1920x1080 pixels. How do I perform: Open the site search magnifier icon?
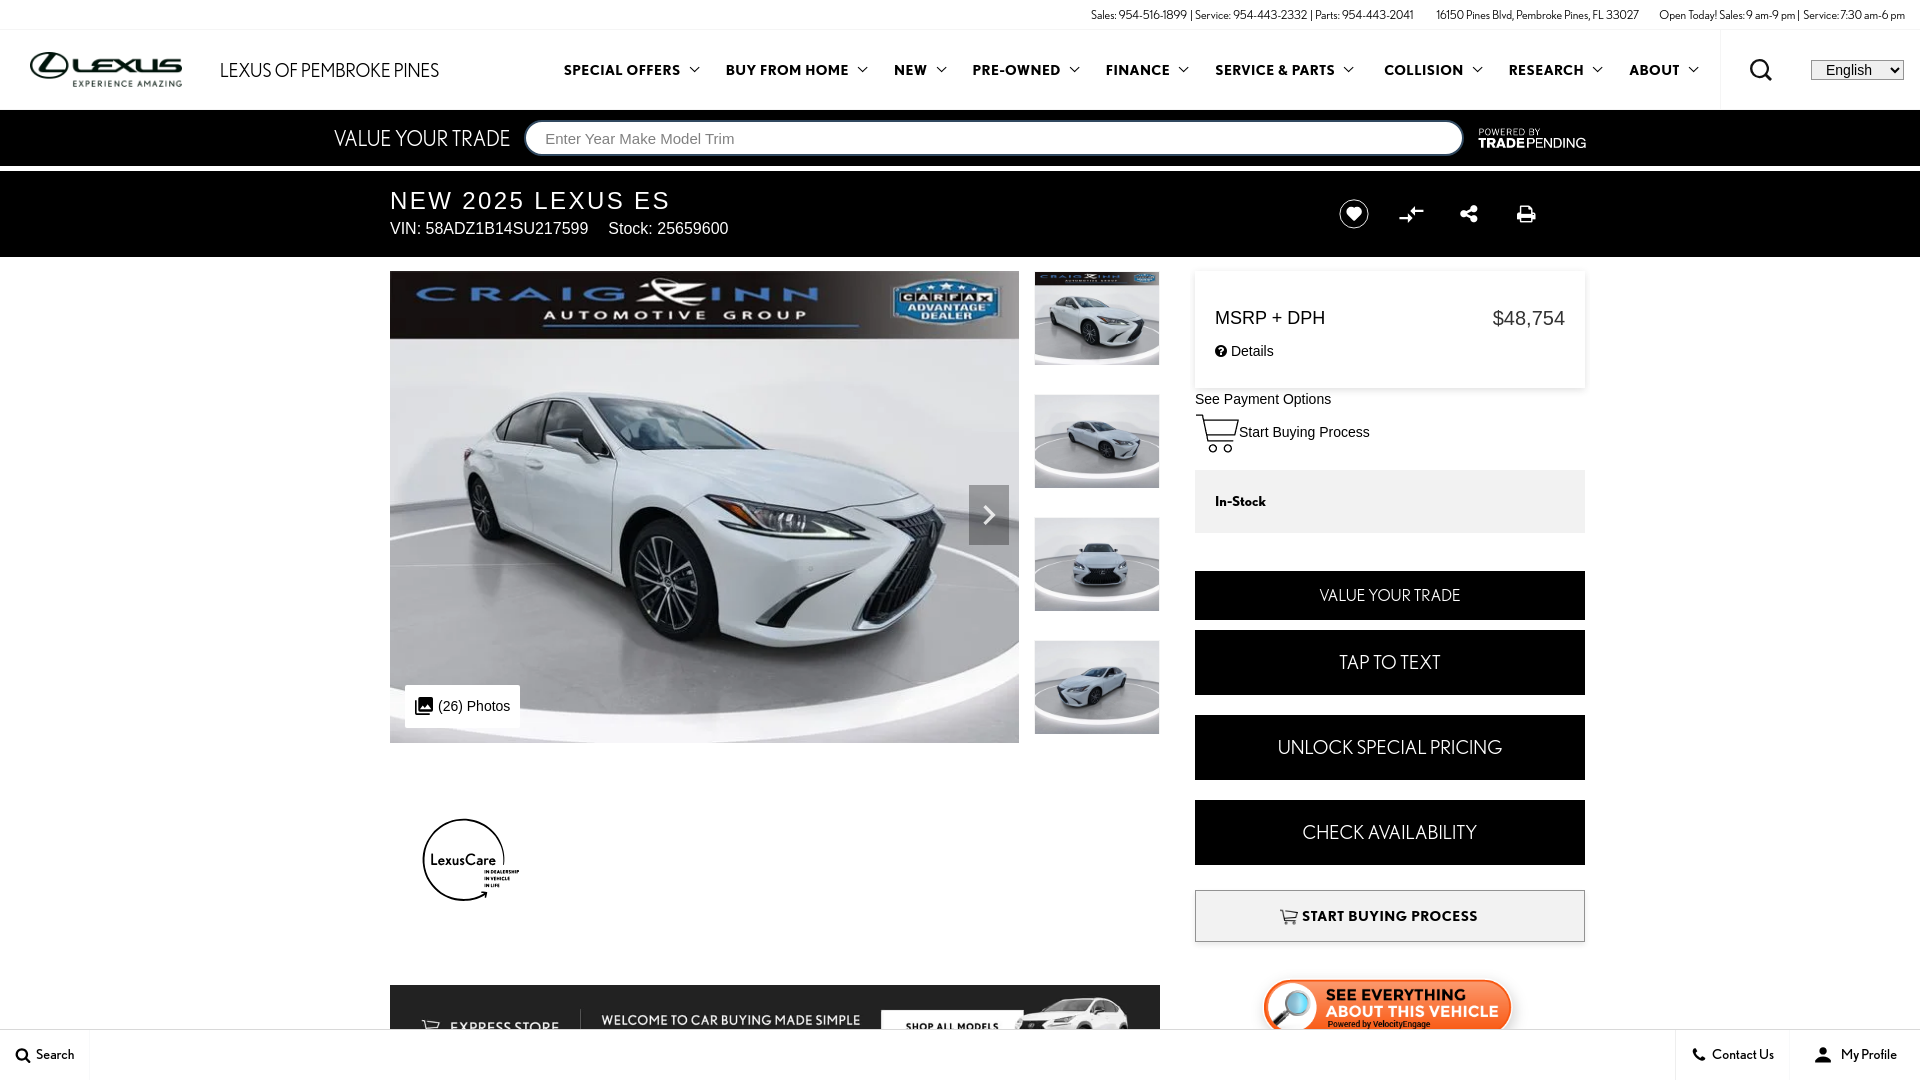click(1760, 70)
